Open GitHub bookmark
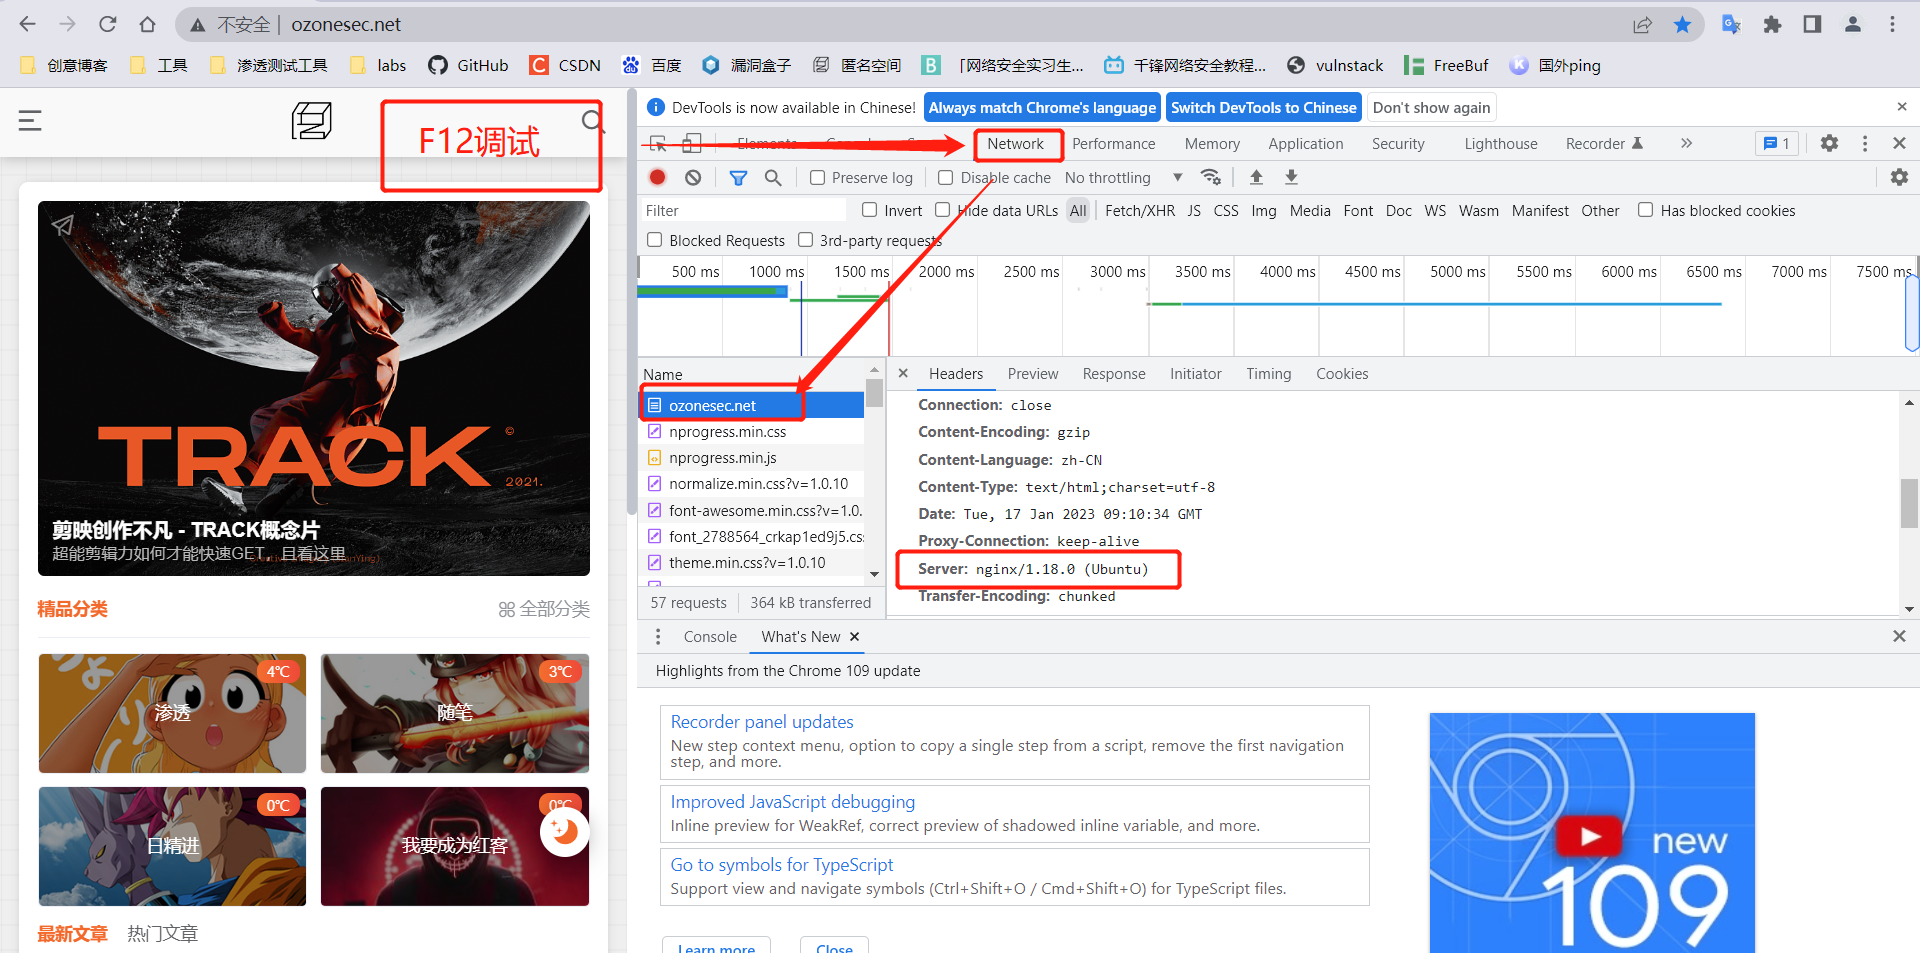Viewport: 1920px width, 953px height. coord(468,65)
